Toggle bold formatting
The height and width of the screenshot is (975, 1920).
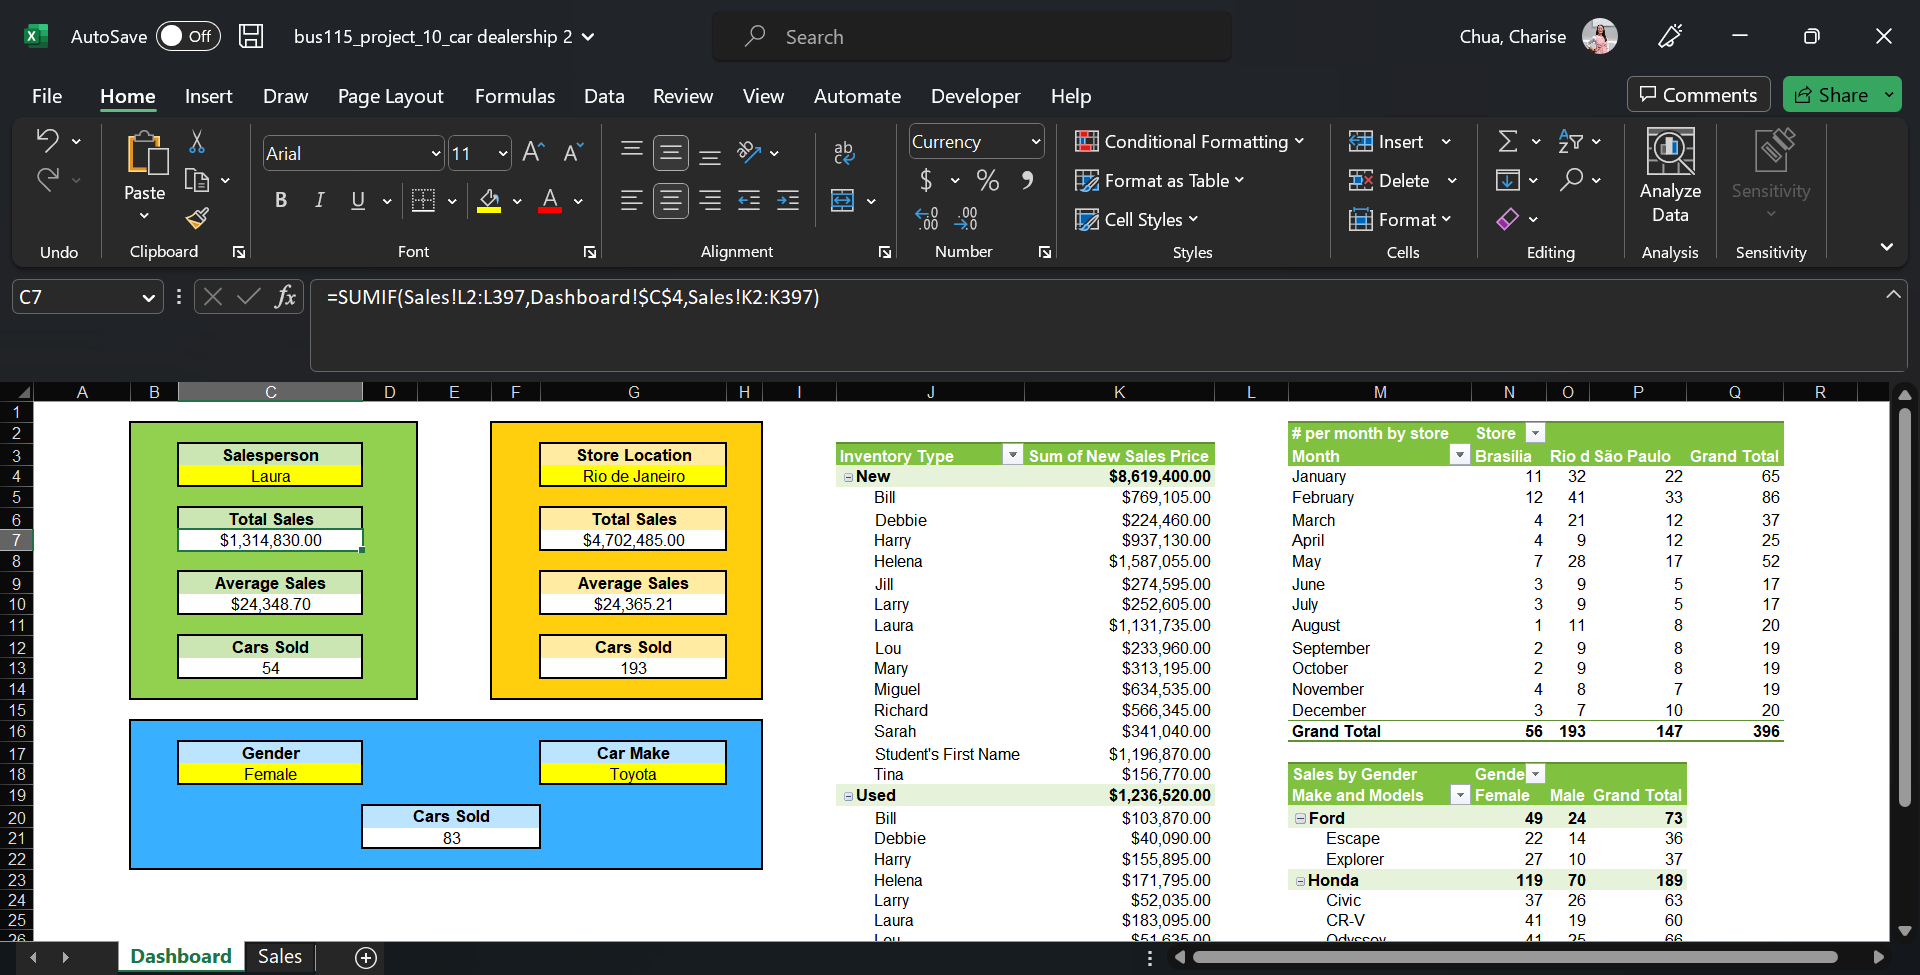pyautogui.click(x=281, y=200)
